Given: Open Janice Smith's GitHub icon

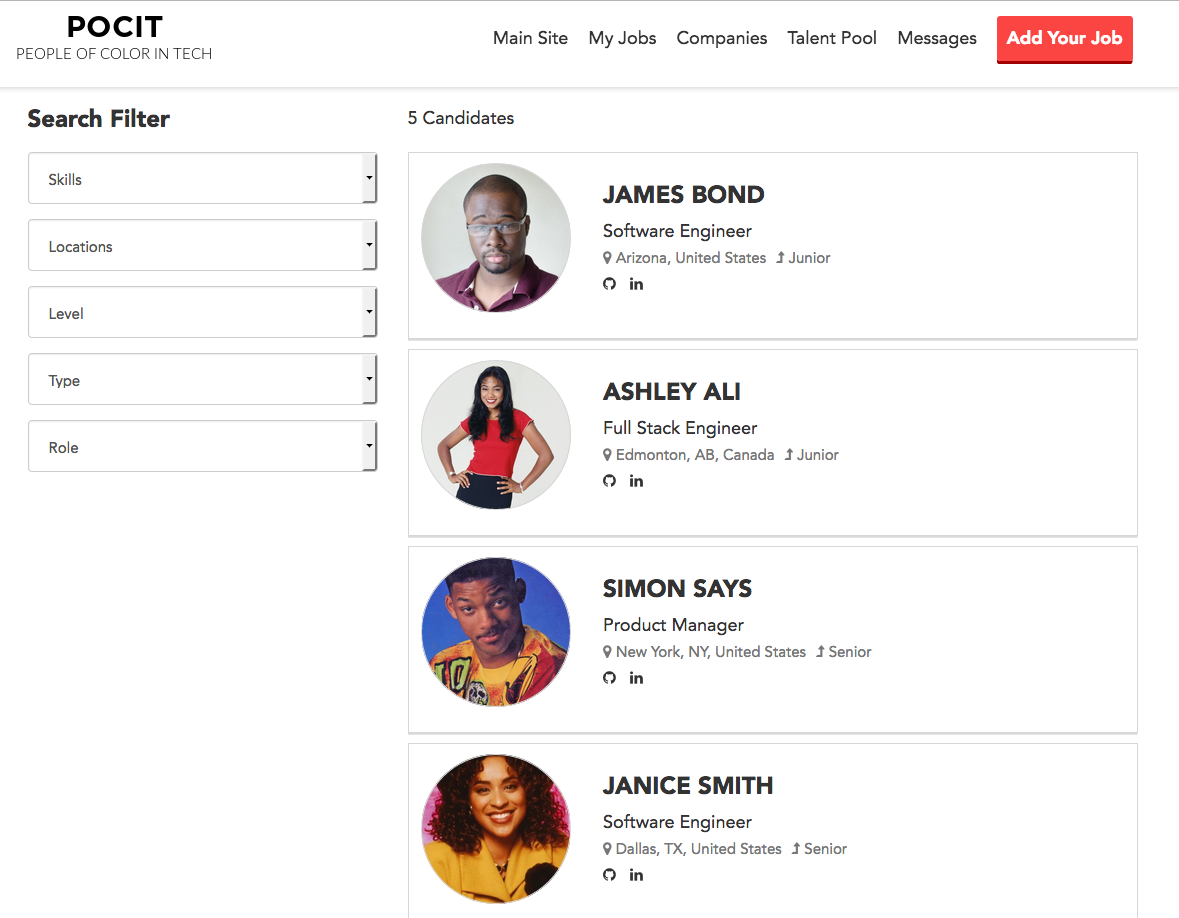Looking at the screenshot, I should [x=609, y=875].
